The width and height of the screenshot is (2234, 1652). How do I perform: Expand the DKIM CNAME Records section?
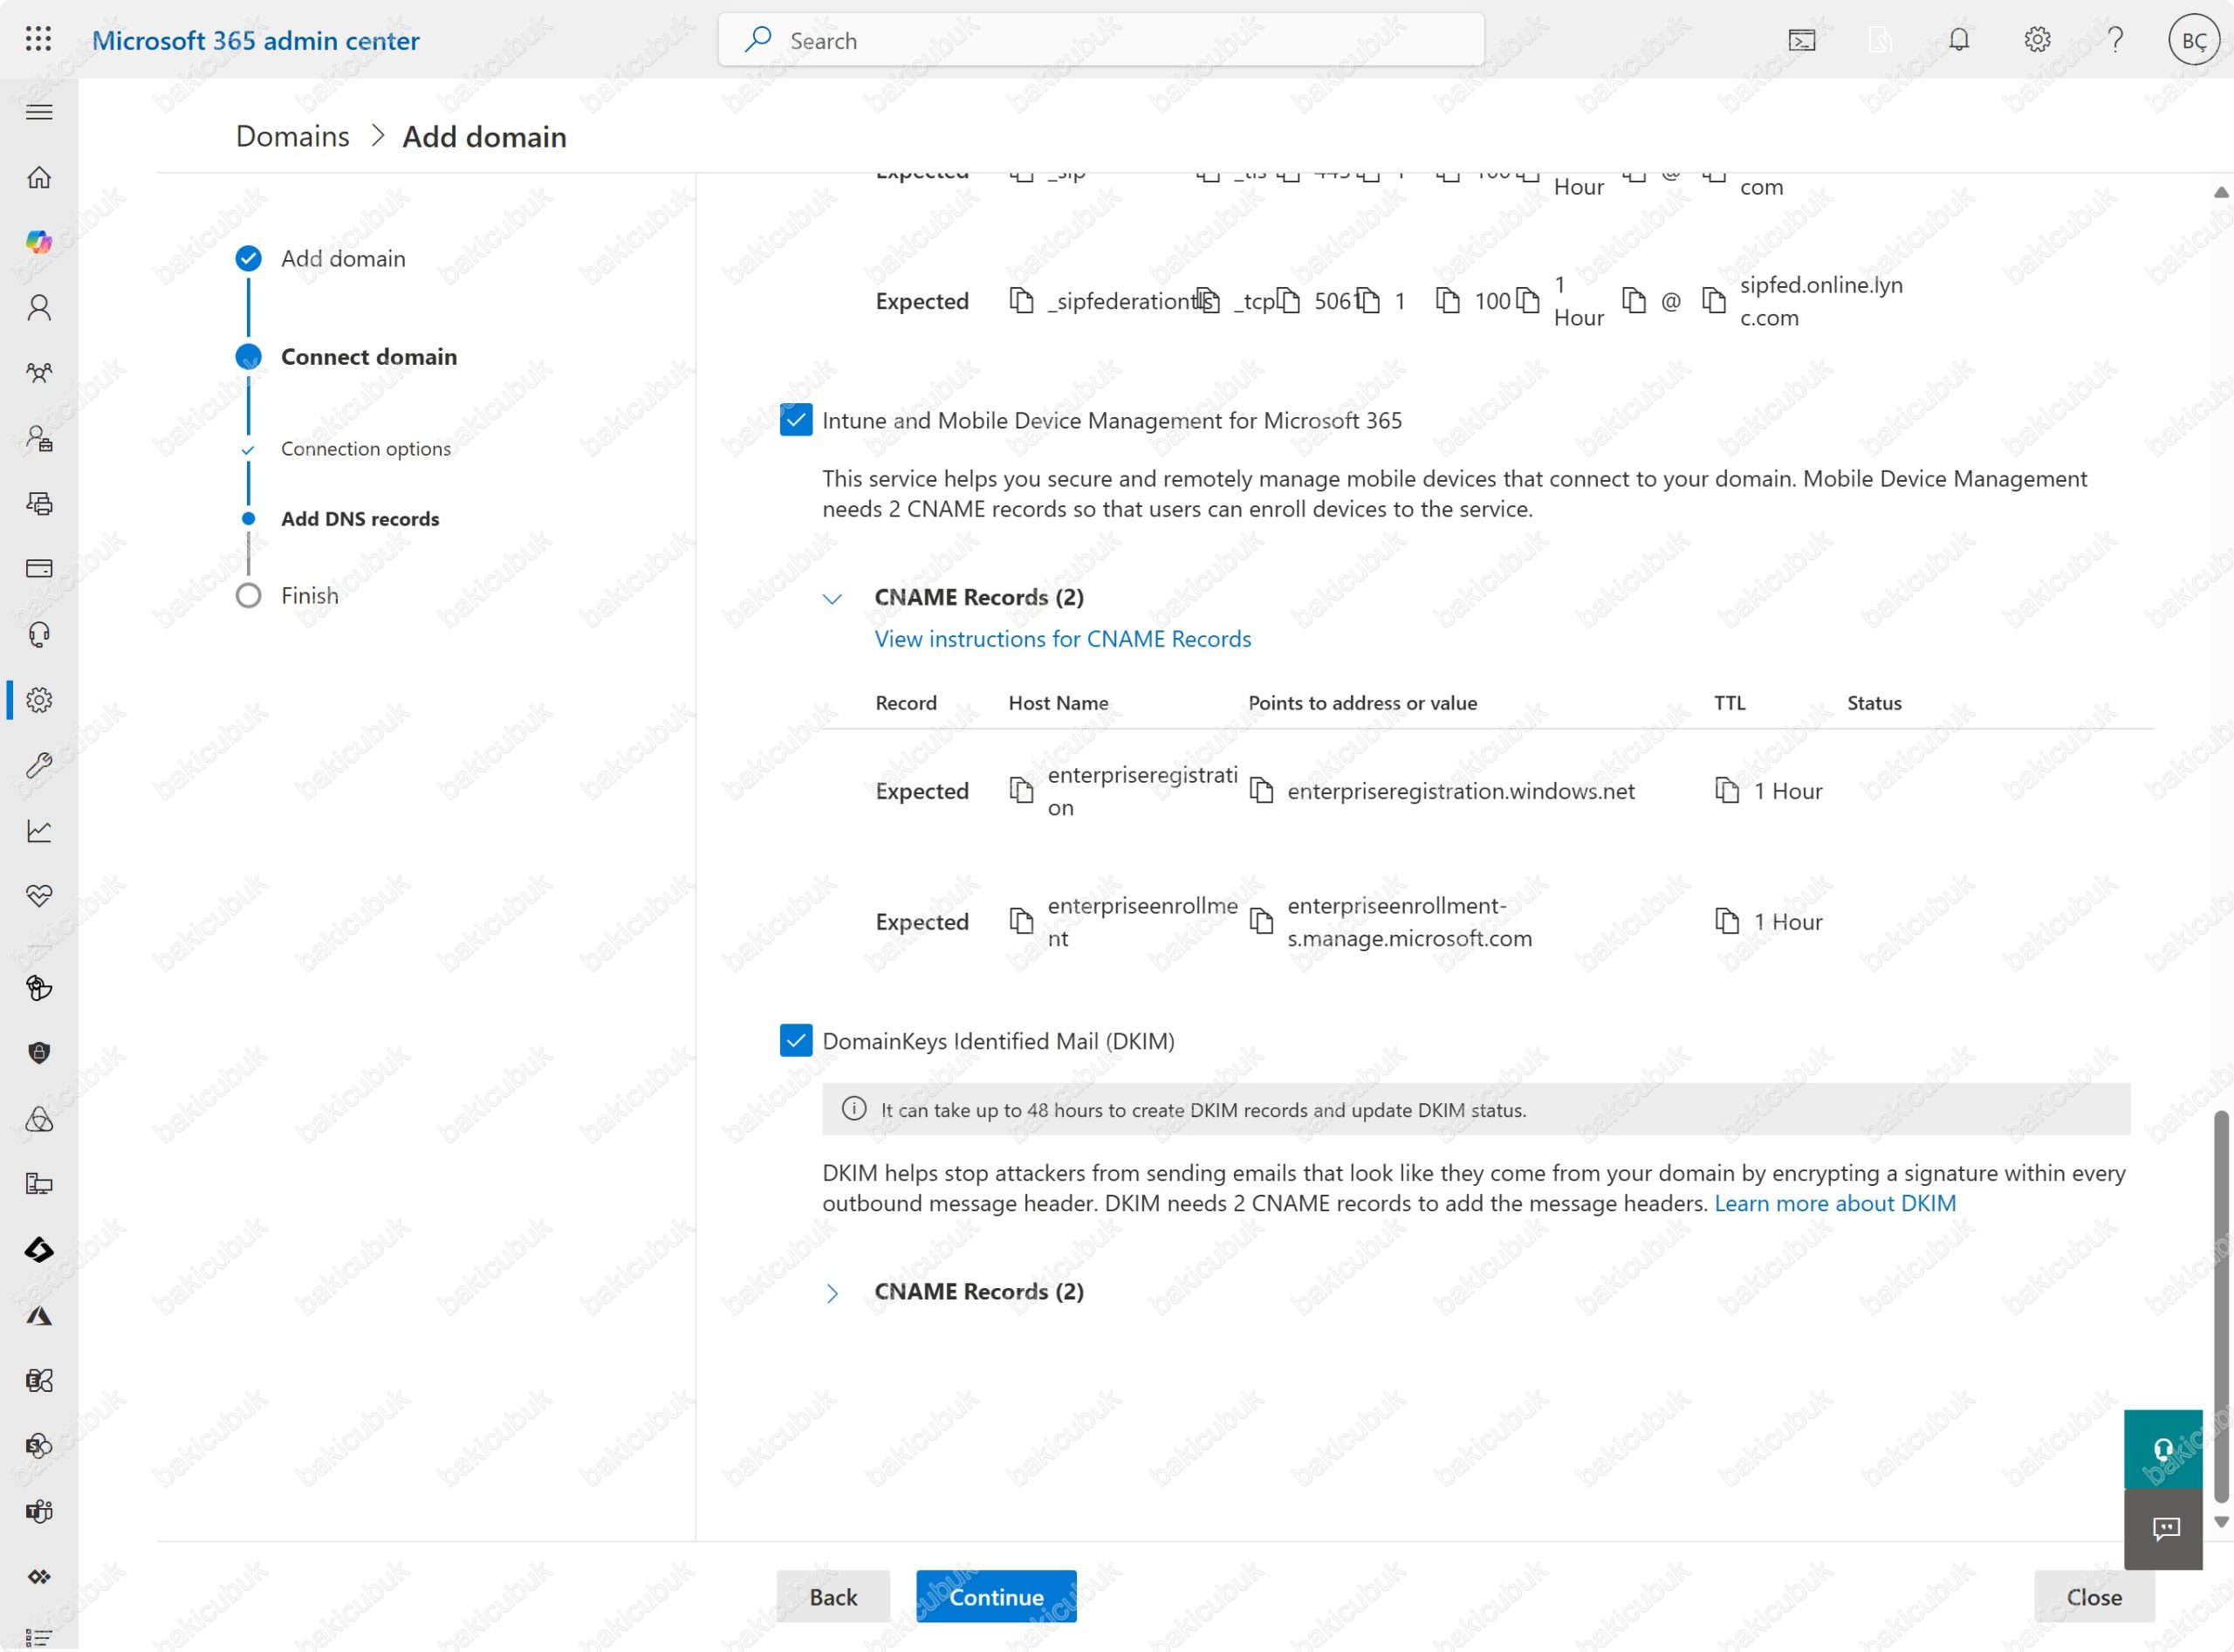(x=832, y=1293)
